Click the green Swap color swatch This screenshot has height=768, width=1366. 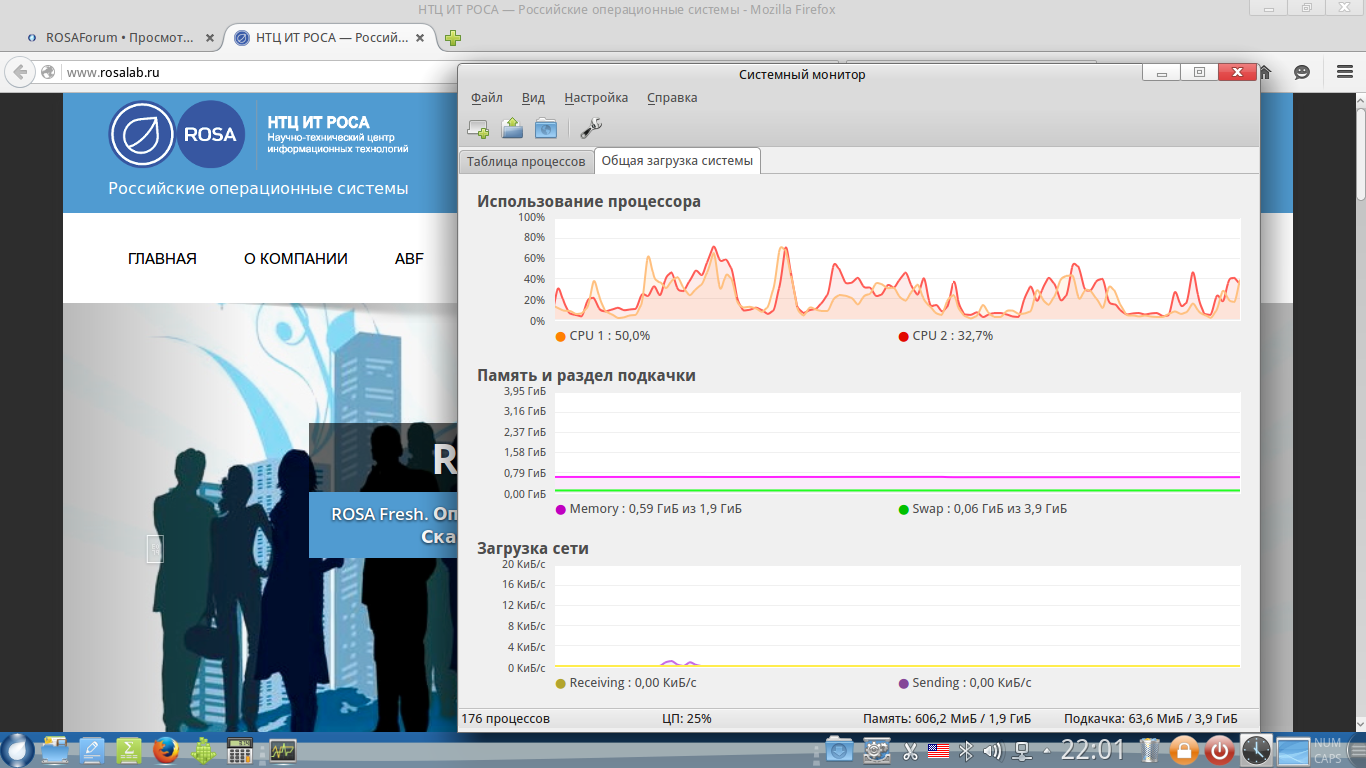click(903, 509)
